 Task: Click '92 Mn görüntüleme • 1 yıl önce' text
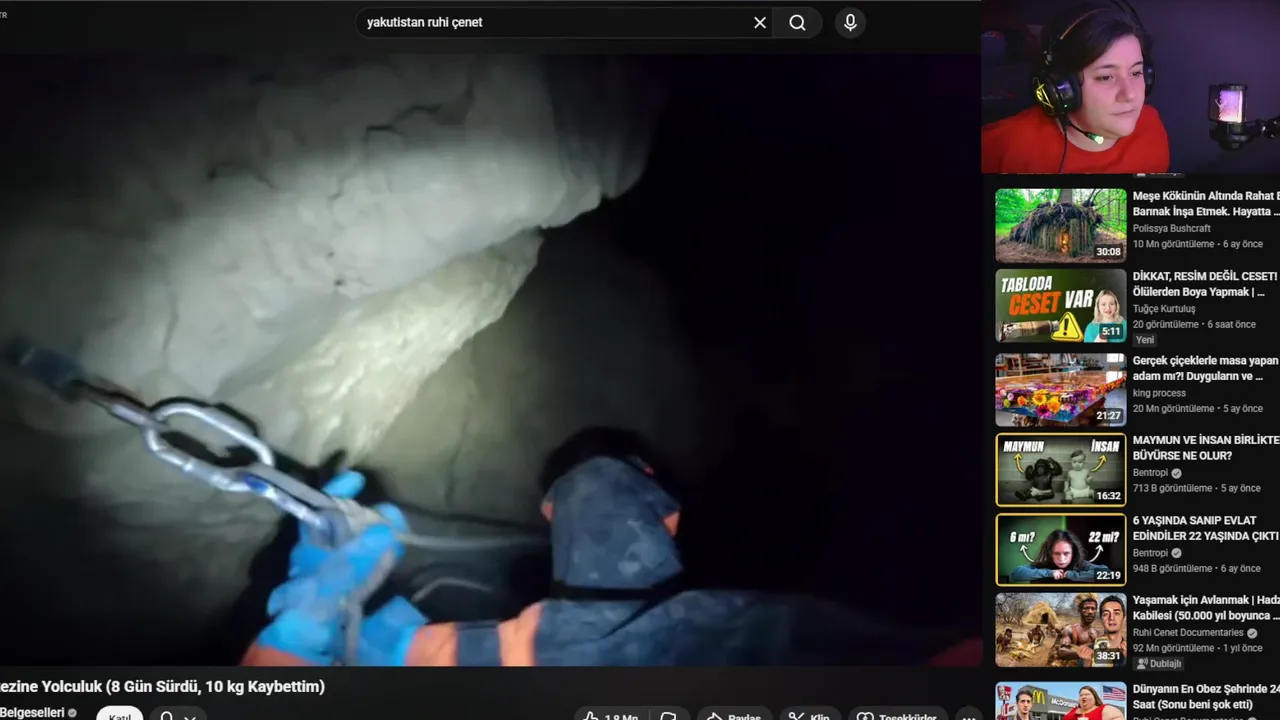point(1197,648)
